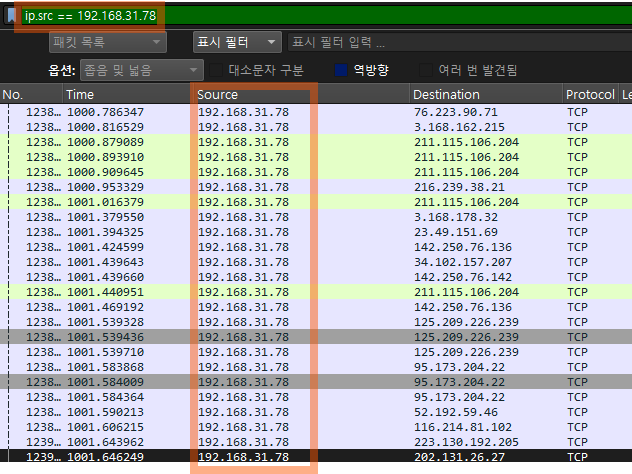Open the 패킷 목록 dropdown

pos(108,42)
